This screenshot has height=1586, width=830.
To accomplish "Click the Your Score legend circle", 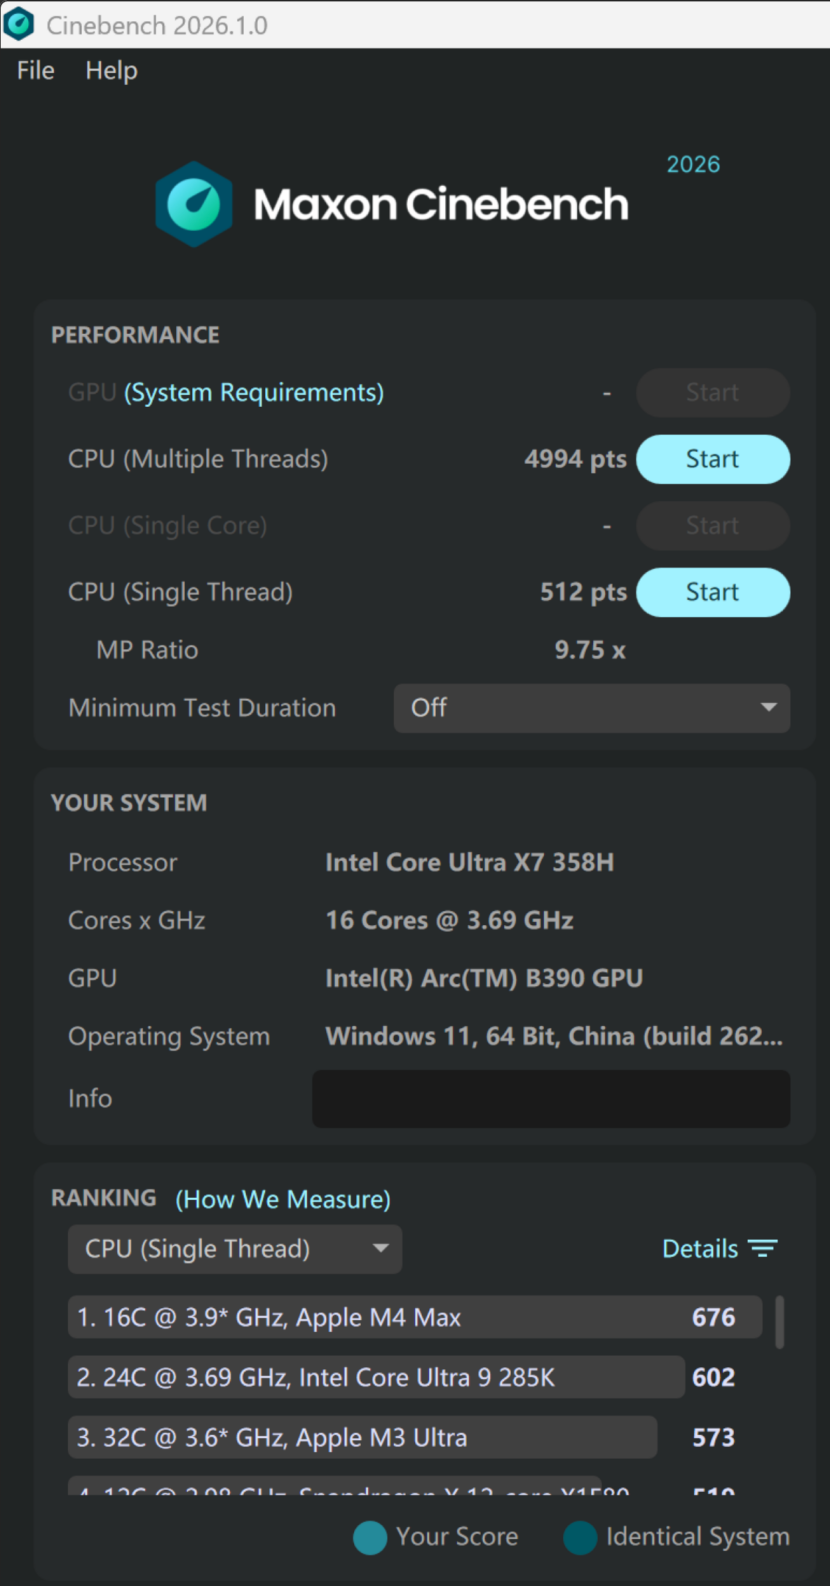I will click(370, 1537).
